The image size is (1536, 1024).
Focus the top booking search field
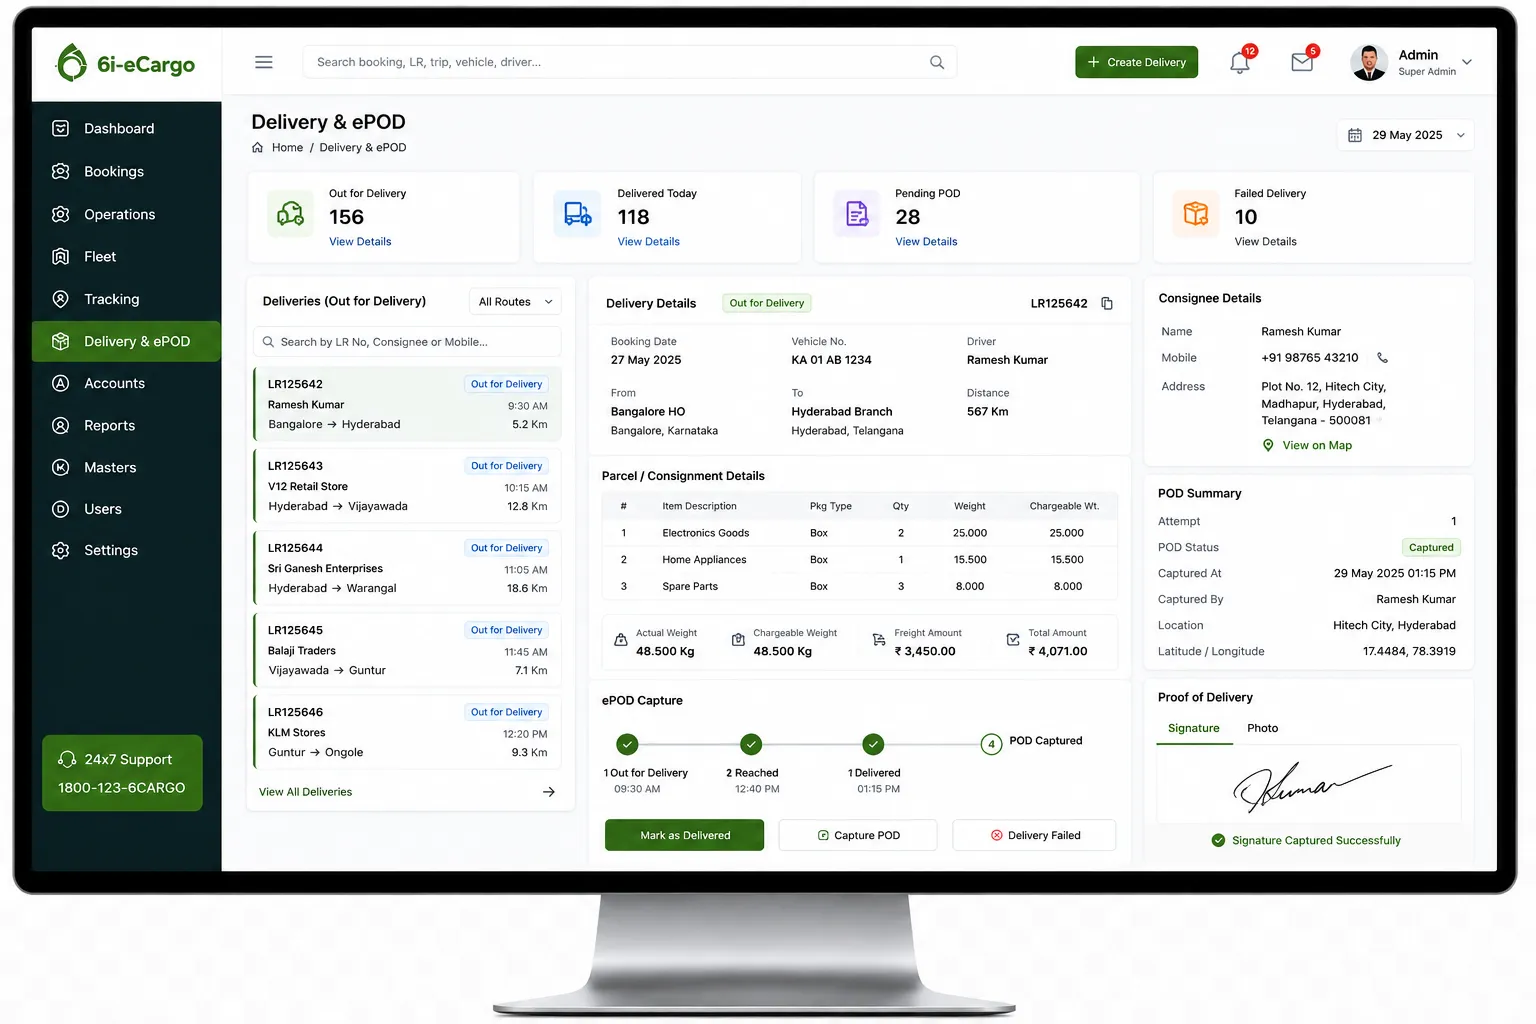pos(630,62)
